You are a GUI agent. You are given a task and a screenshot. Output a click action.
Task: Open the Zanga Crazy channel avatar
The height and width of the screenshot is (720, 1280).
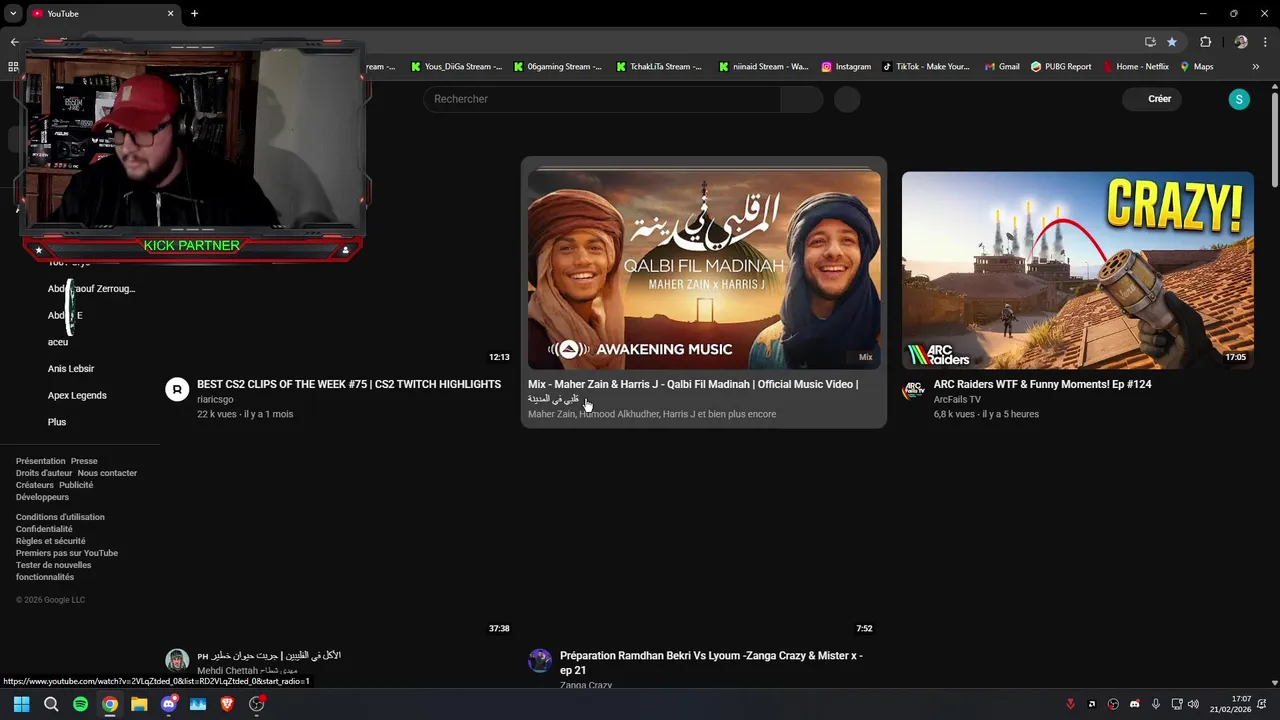point(540,661)
